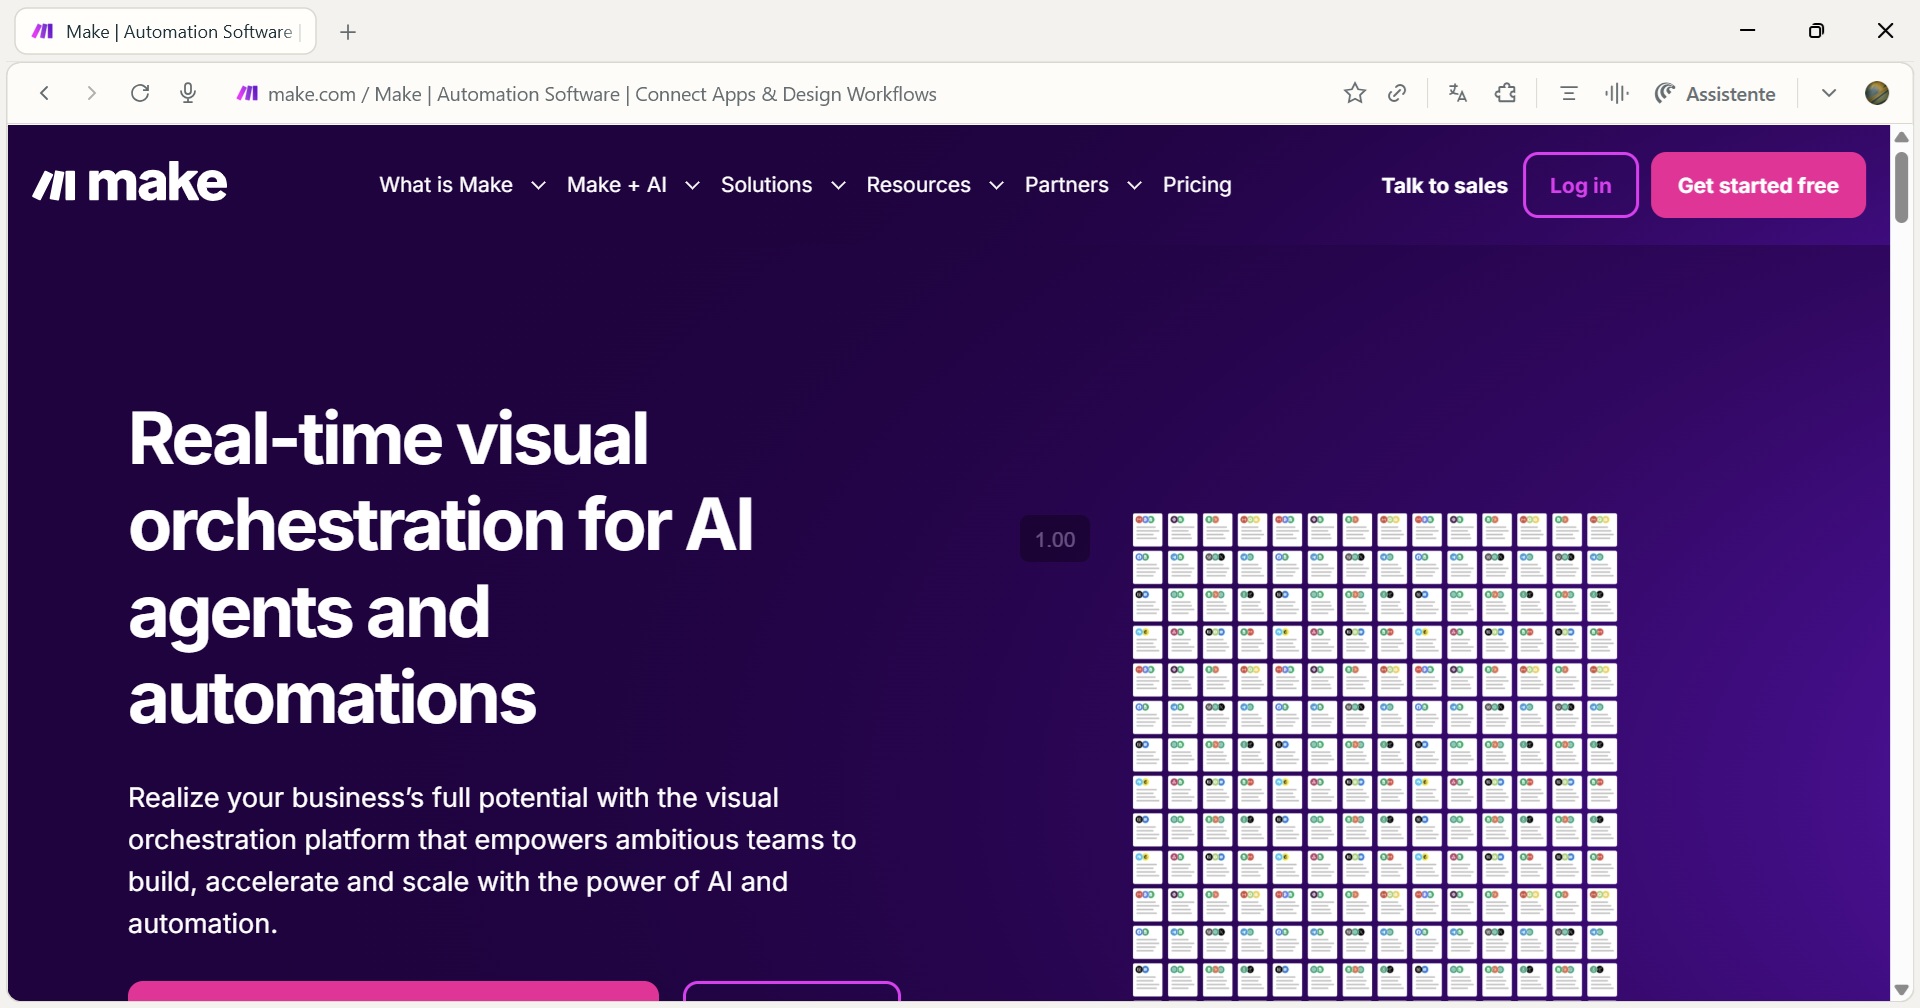Click the copy link icon
This screenshot has width=1920, height=1008.
point(1398,93)
